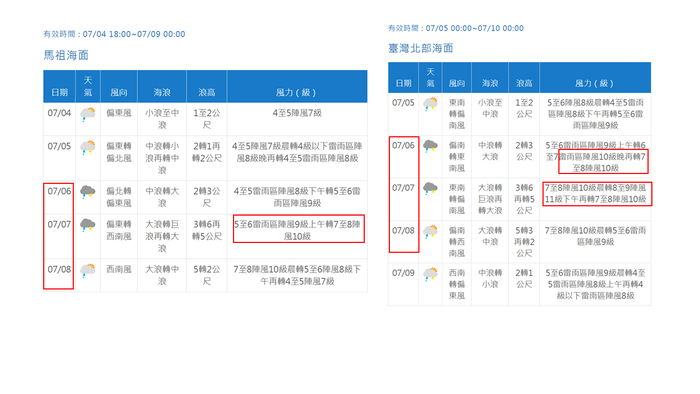The height and width of the screenshot is (394, 700).
Task: Click the 有效時間 07/05 00:00 text
Action: pyautogui.click(x=456, y=28)
